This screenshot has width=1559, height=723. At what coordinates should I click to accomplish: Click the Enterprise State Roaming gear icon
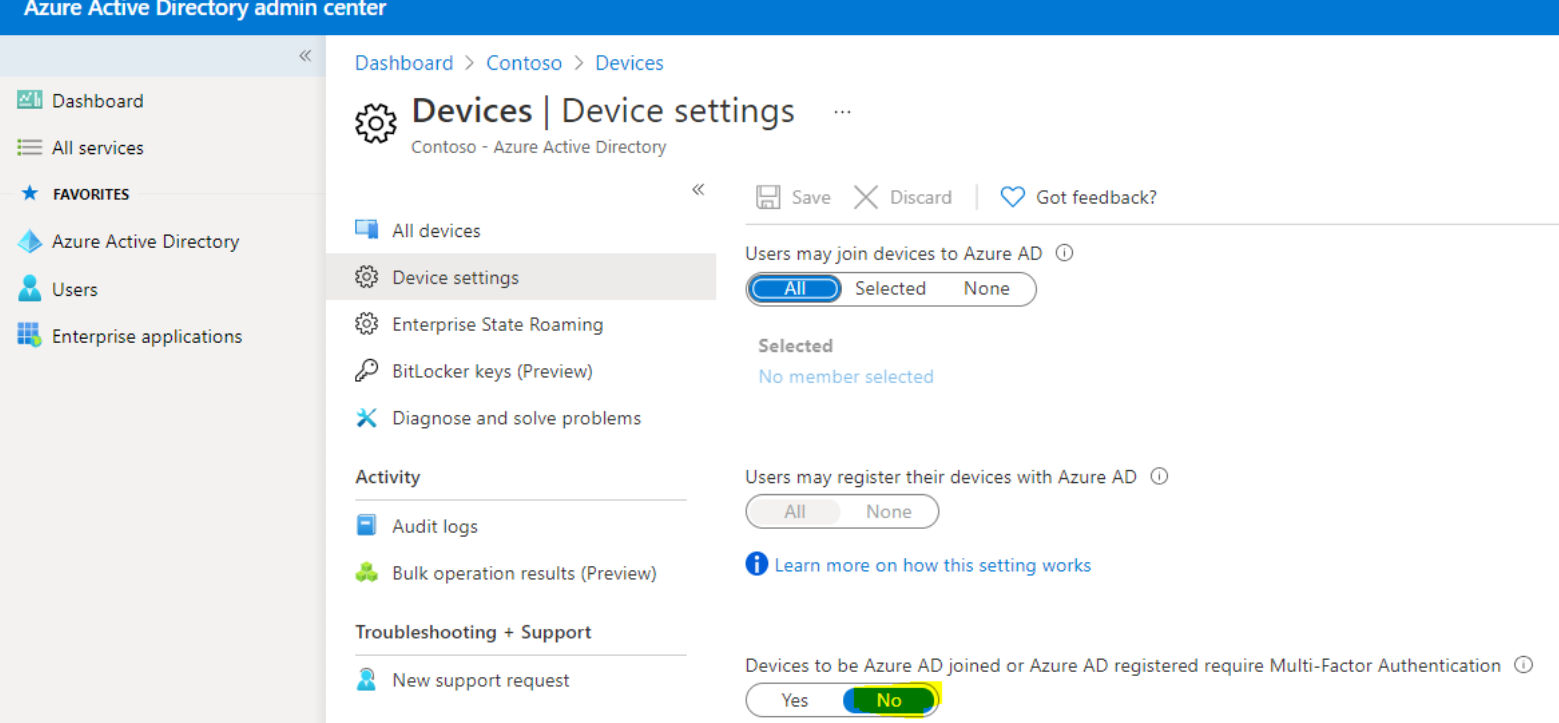pos(367,324)
